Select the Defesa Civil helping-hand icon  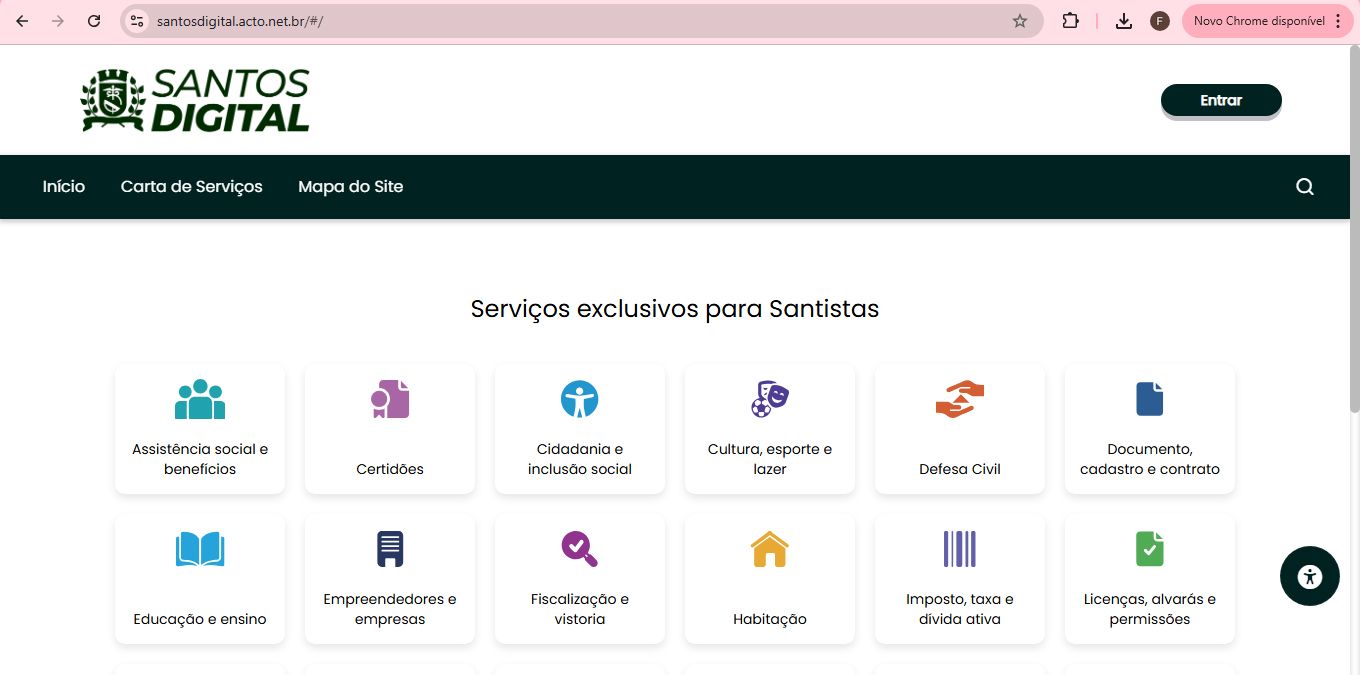click(959, 398)
